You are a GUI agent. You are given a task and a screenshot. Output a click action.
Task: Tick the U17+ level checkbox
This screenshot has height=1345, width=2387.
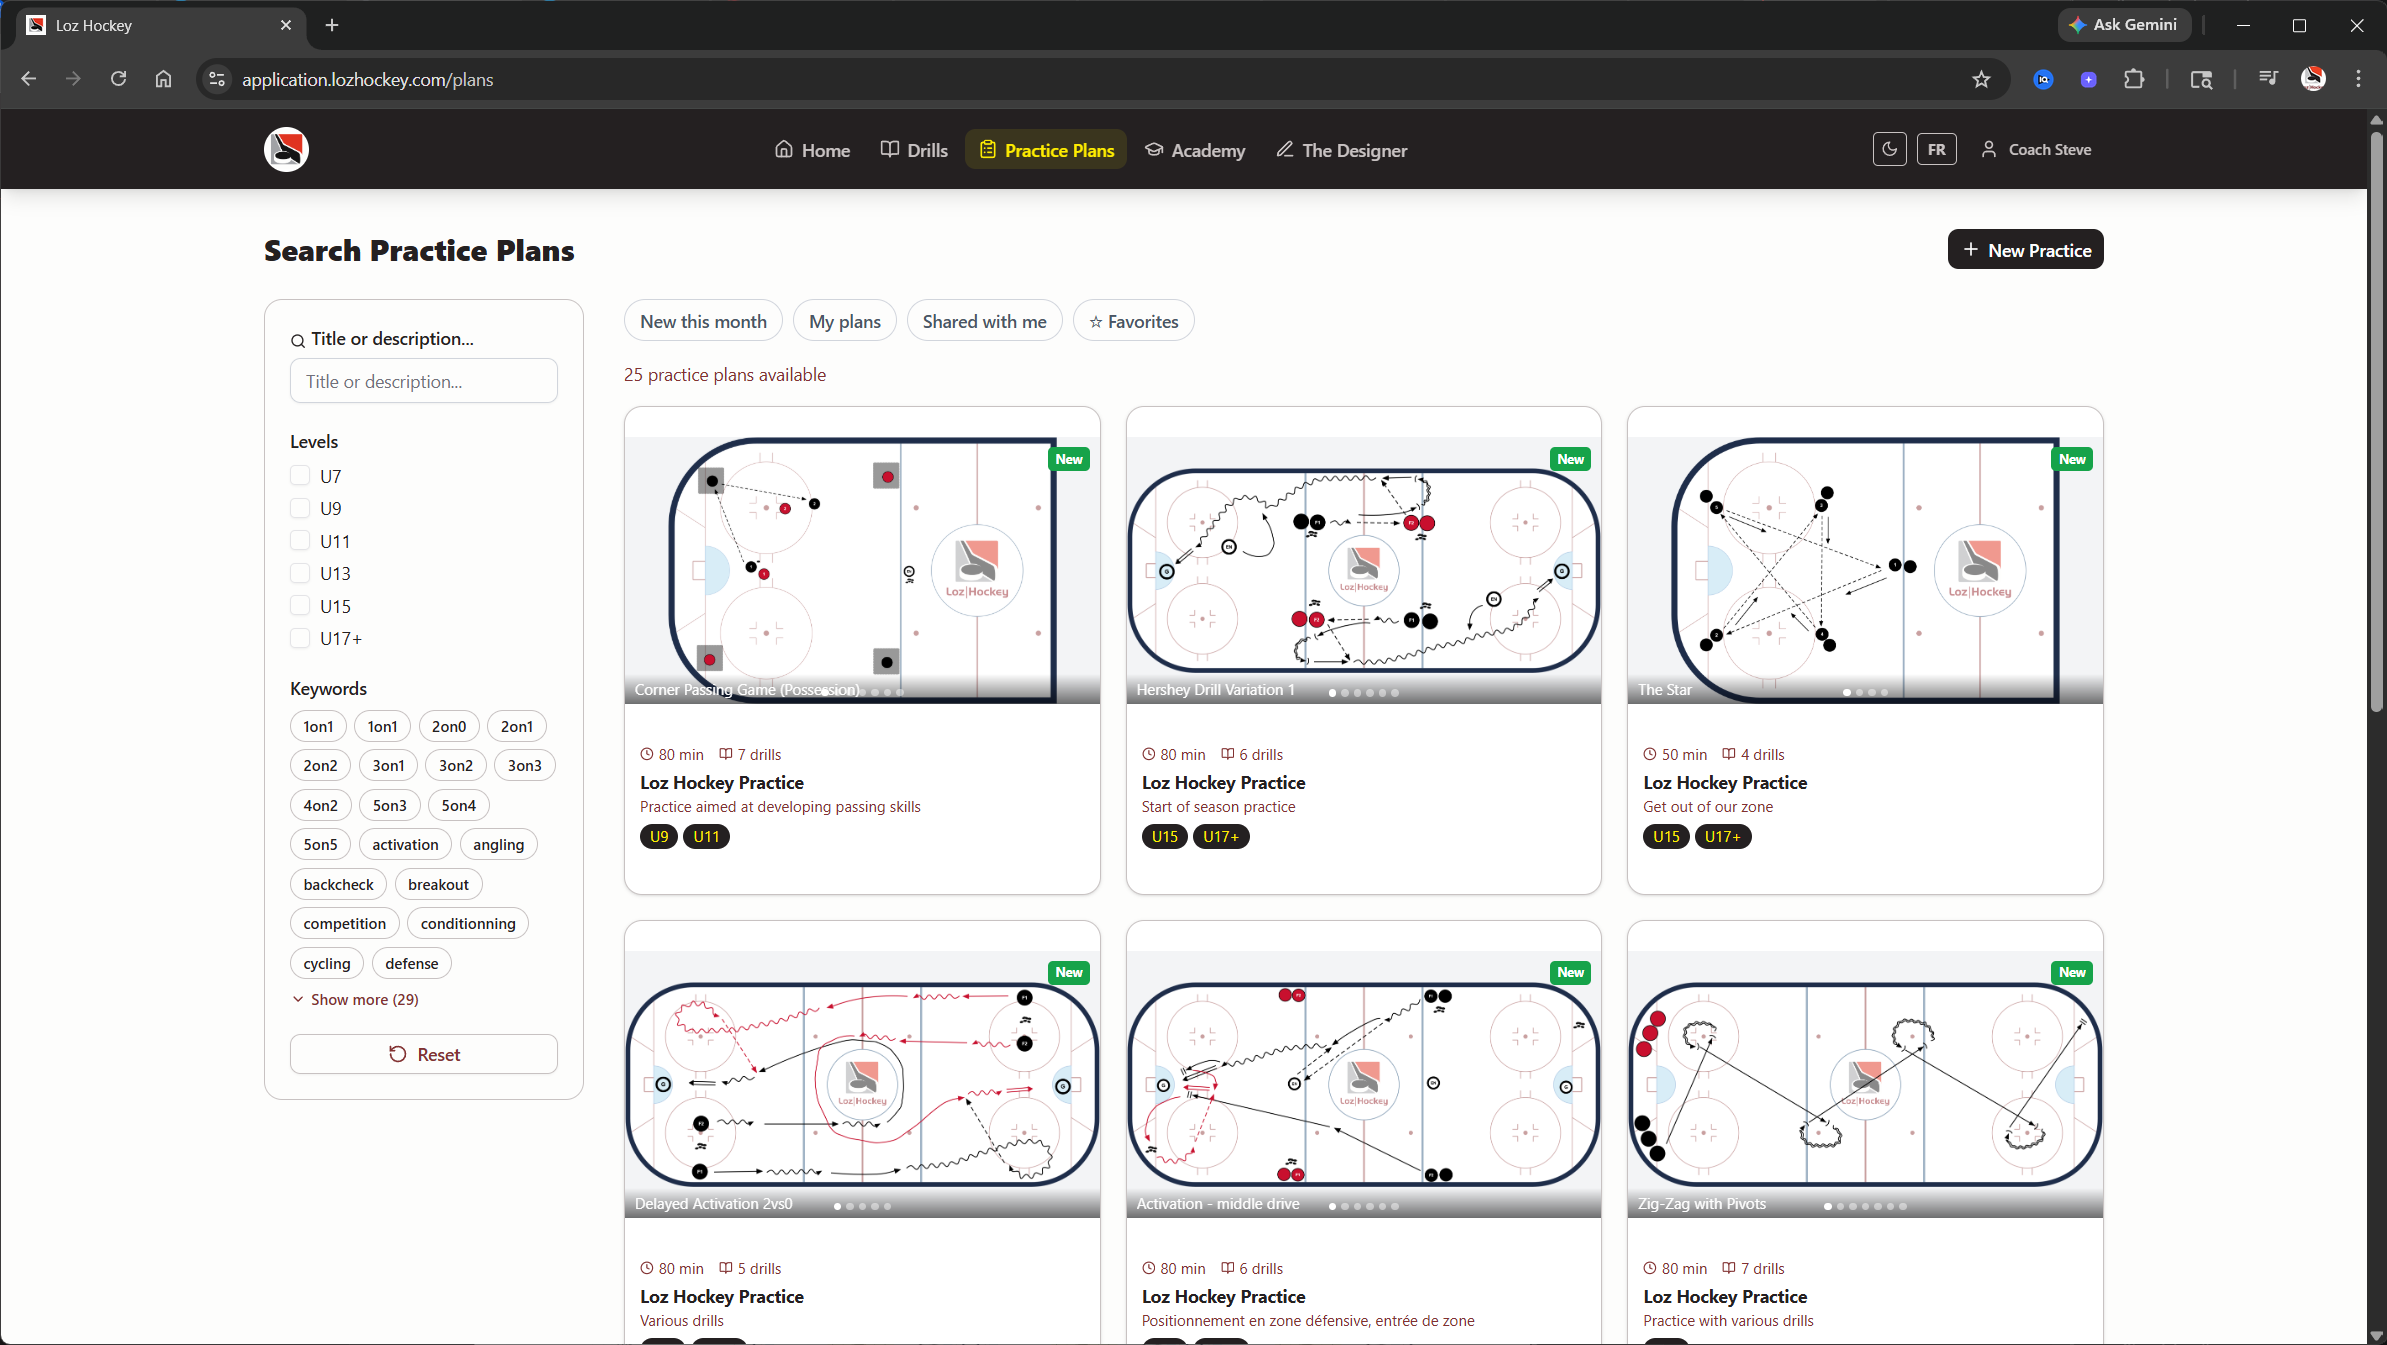[x=300, y=638]
